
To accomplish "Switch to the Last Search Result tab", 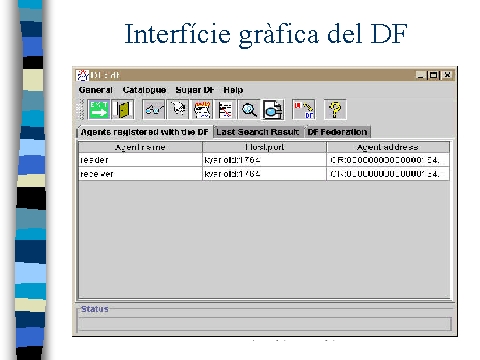I will point(258,132).
